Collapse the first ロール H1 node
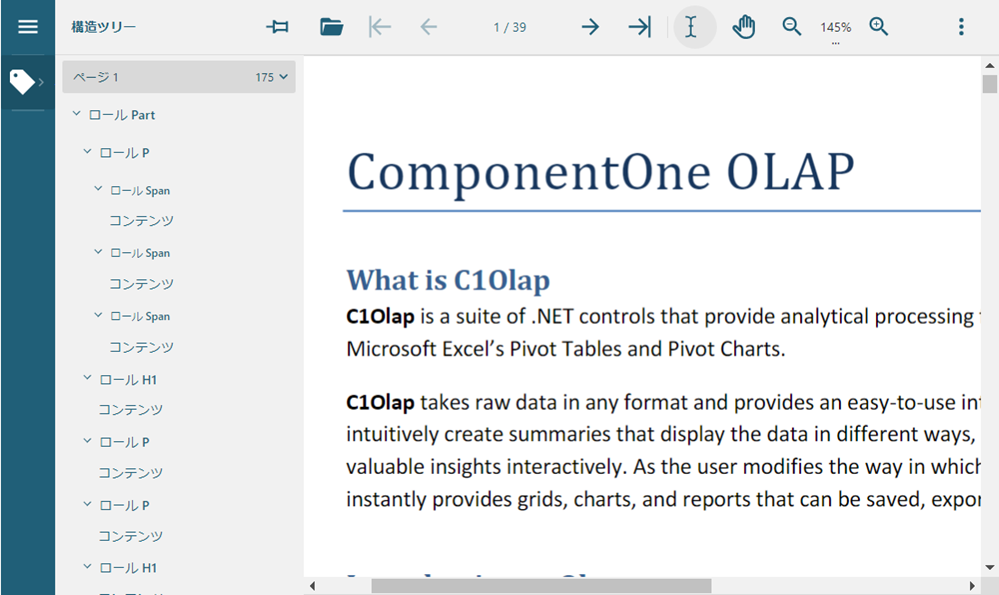 tap(87, 378)
